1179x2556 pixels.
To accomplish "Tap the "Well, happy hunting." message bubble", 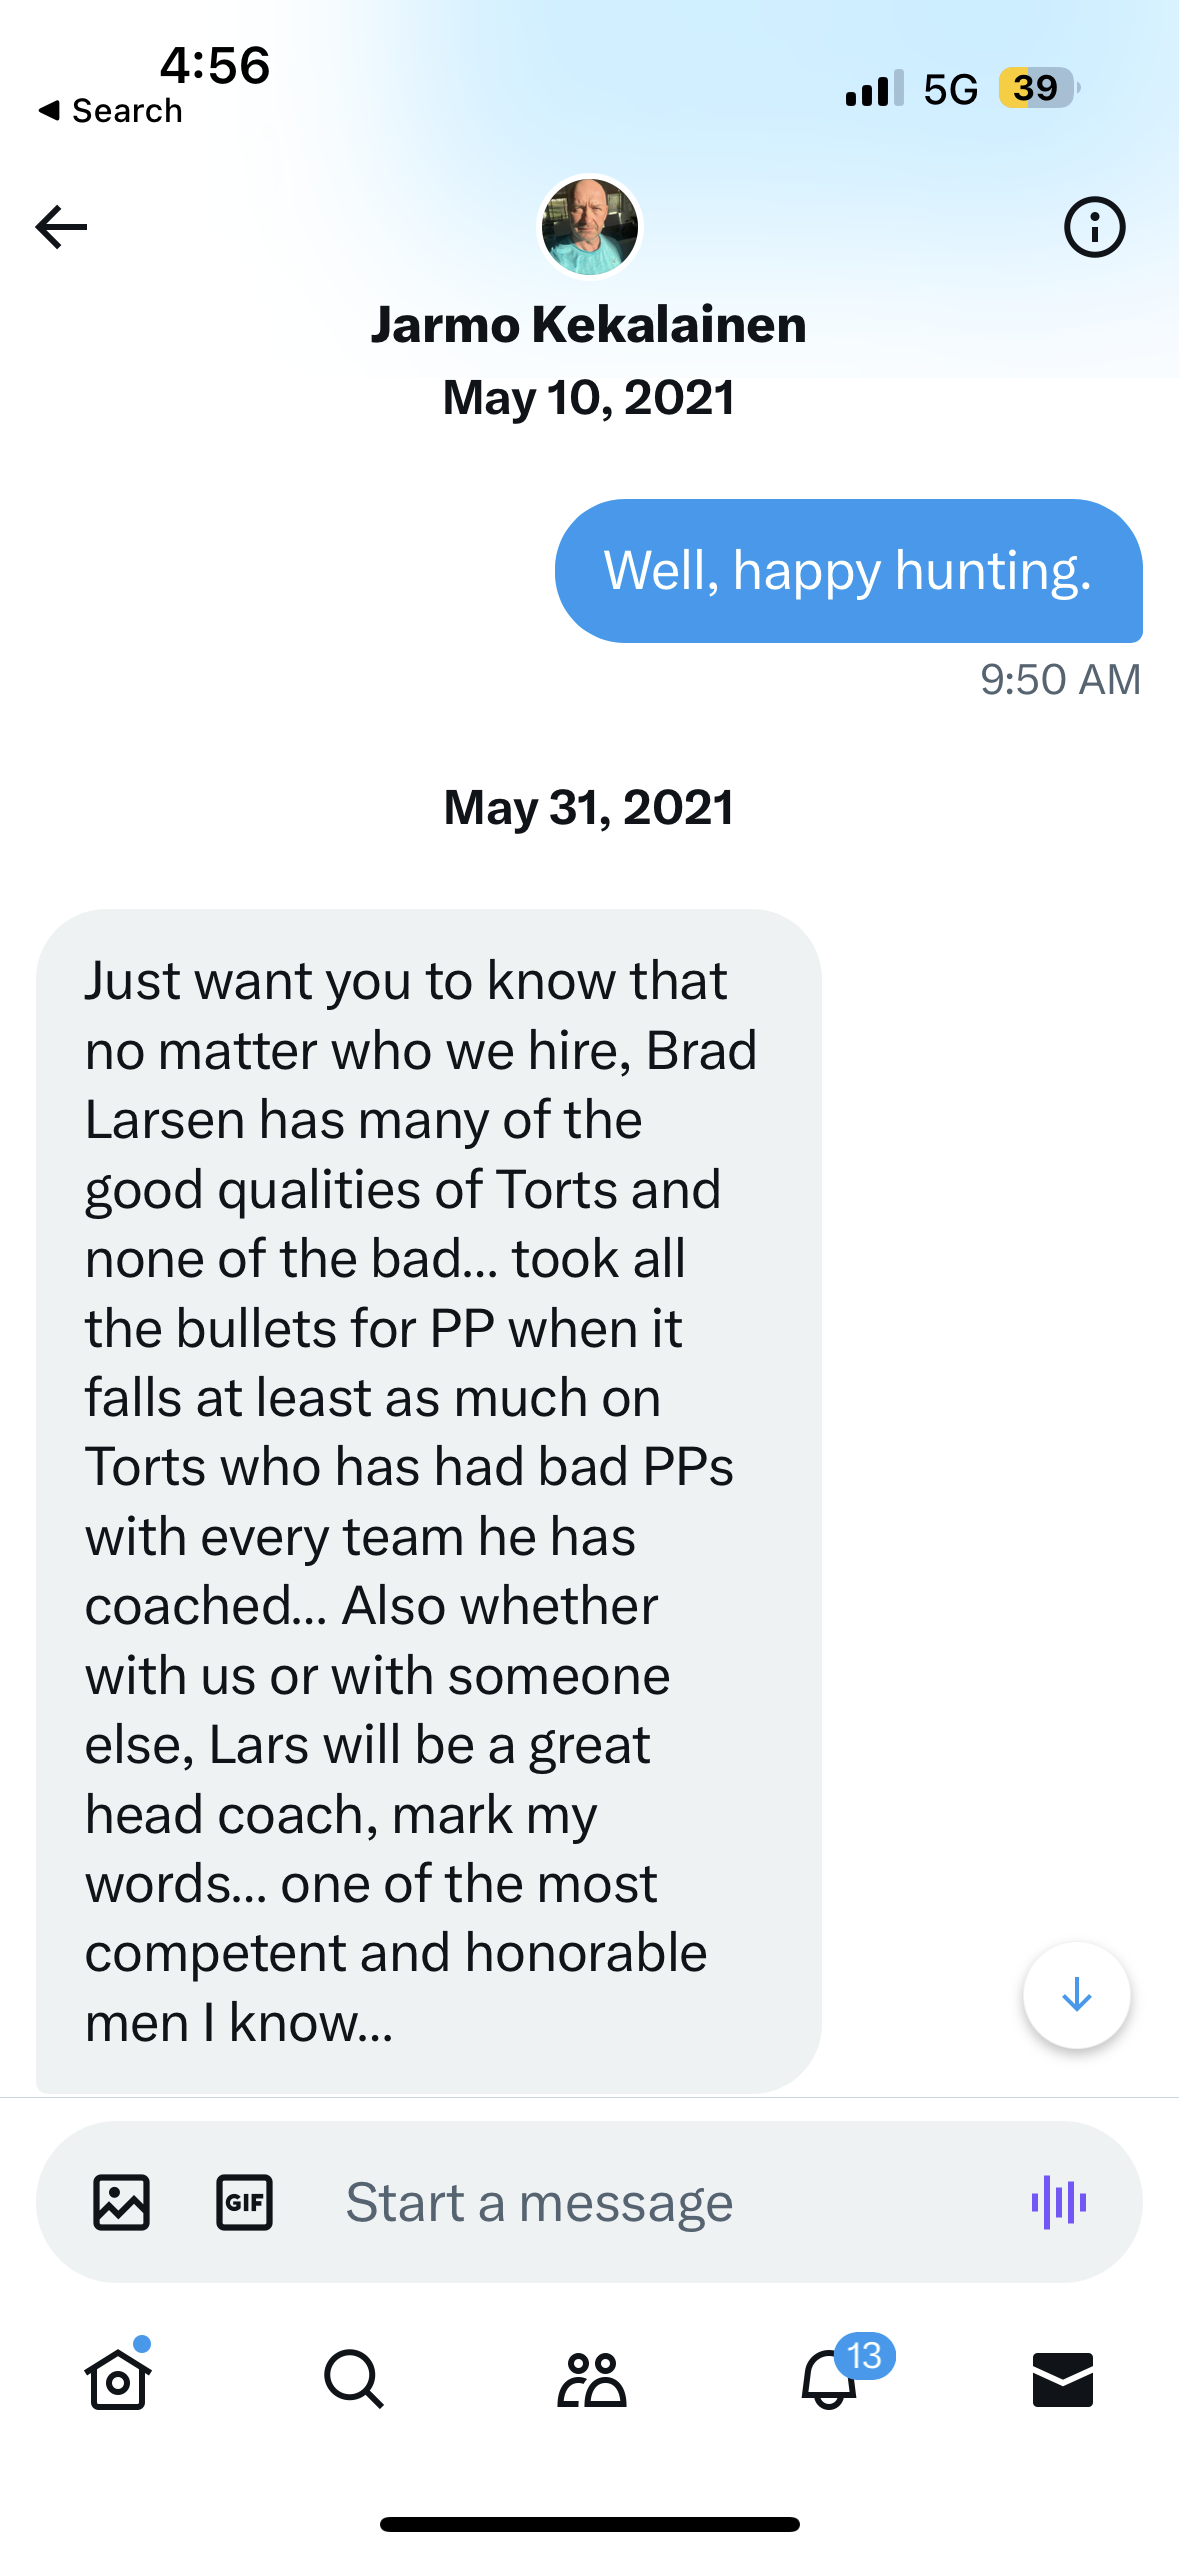I will click(848, 571).
